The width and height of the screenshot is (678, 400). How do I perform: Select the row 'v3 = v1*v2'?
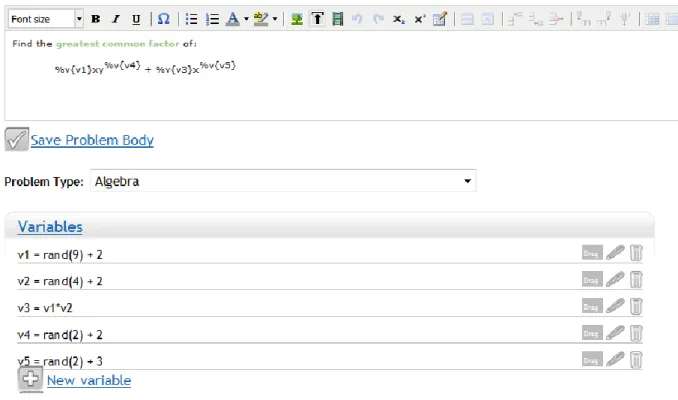tap(330, 307)
